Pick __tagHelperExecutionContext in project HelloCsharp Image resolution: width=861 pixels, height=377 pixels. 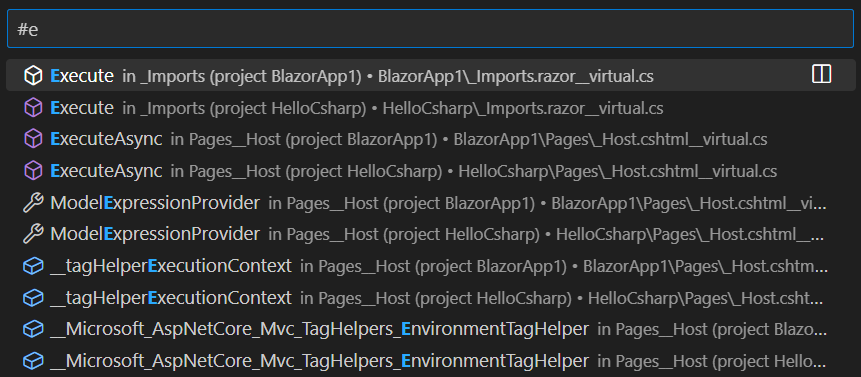[x=430, y=298]
